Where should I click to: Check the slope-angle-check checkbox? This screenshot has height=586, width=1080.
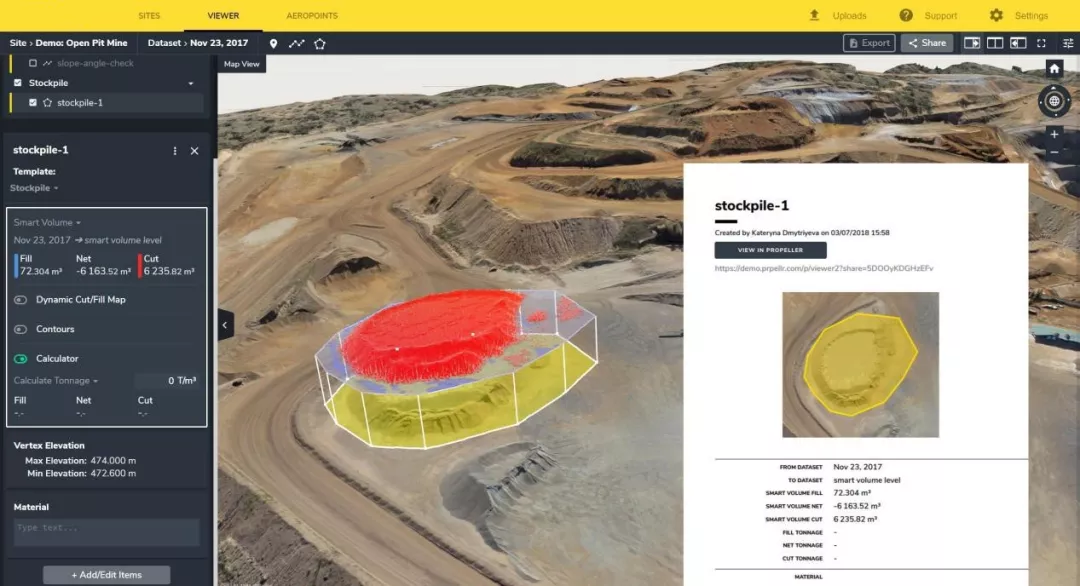tap(33, 63)
